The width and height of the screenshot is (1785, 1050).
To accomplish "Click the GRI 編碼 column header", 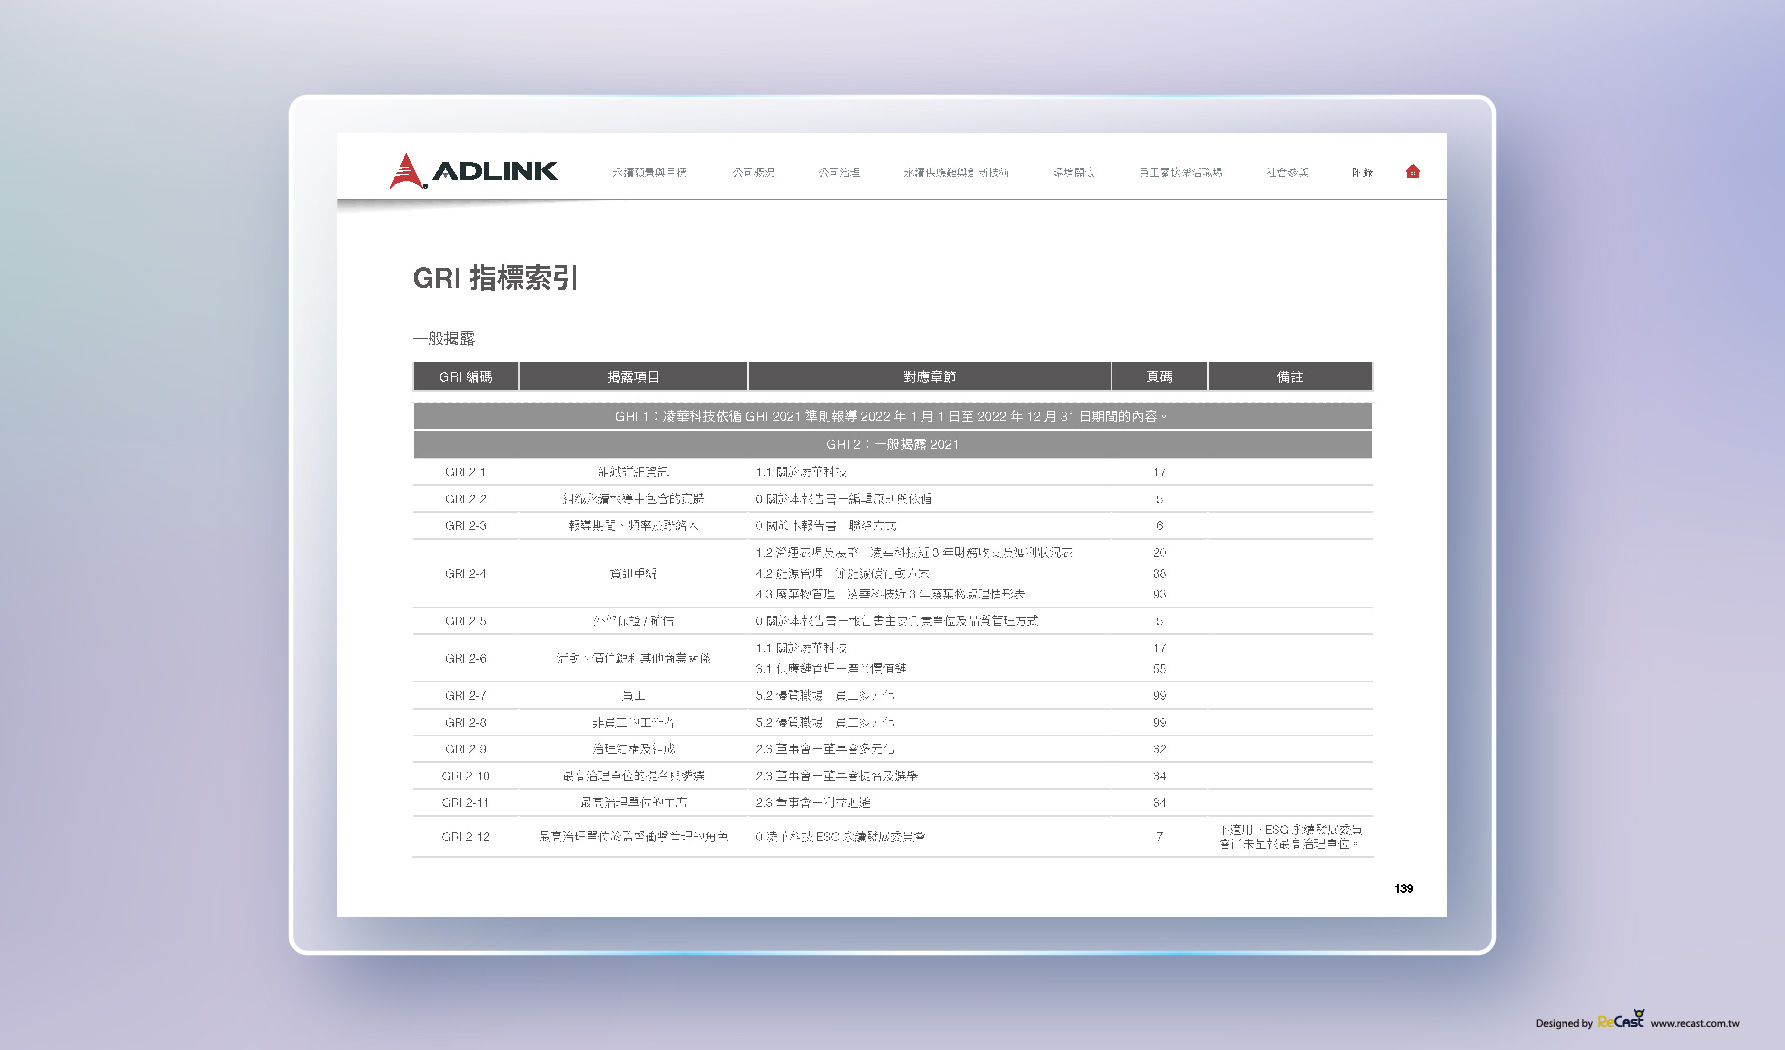I will click(x=466, y=377).
